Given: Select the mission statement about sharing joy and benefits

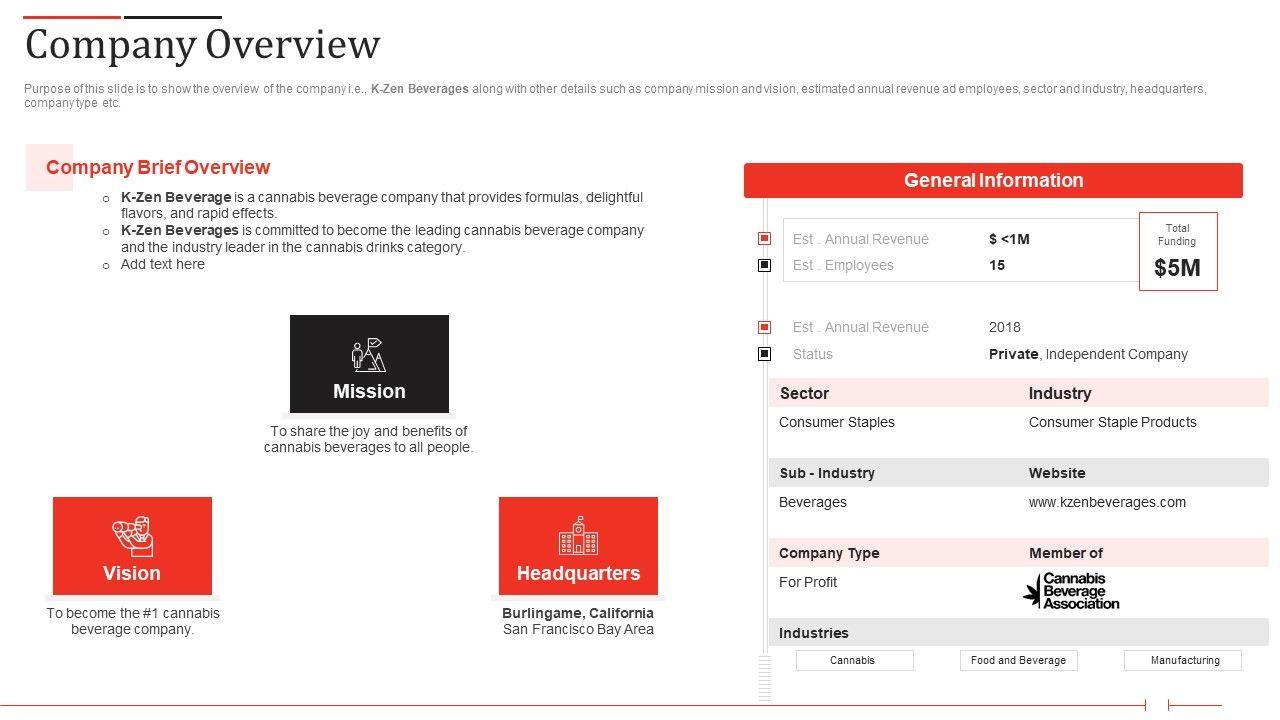Looking at the screenshot, I should tap(369, 439).
